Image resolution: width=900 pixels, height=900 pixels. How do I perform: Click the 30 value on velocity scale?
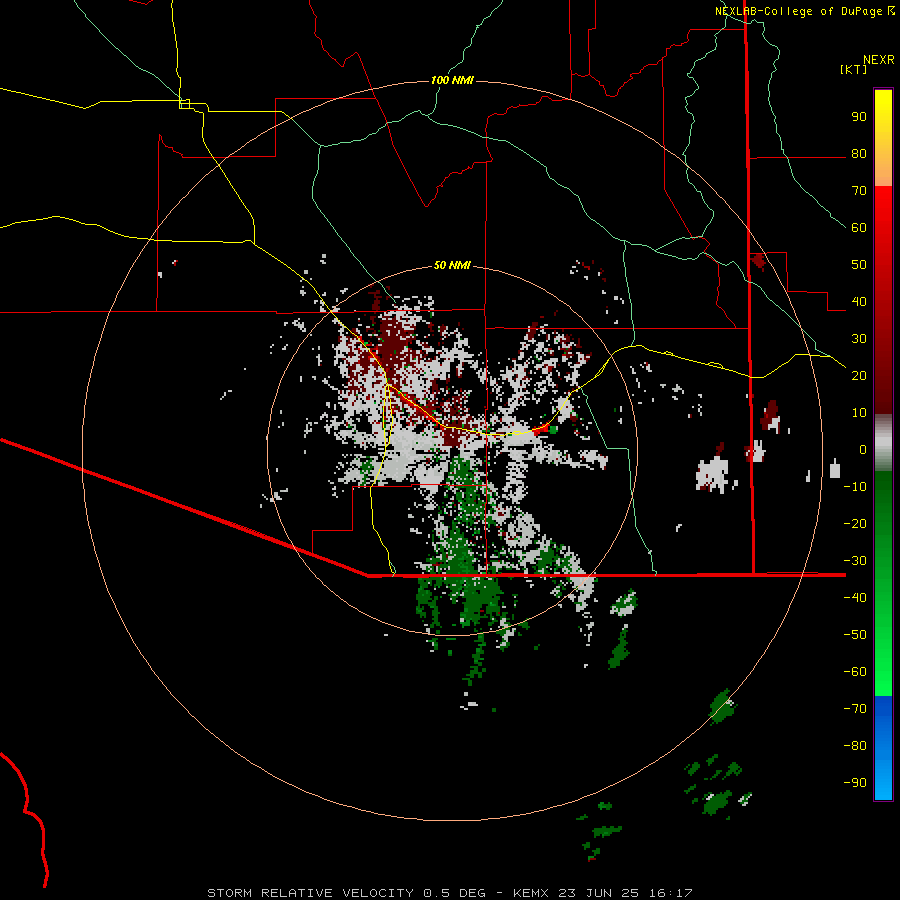pyautogui.click(x=859, y=339)
